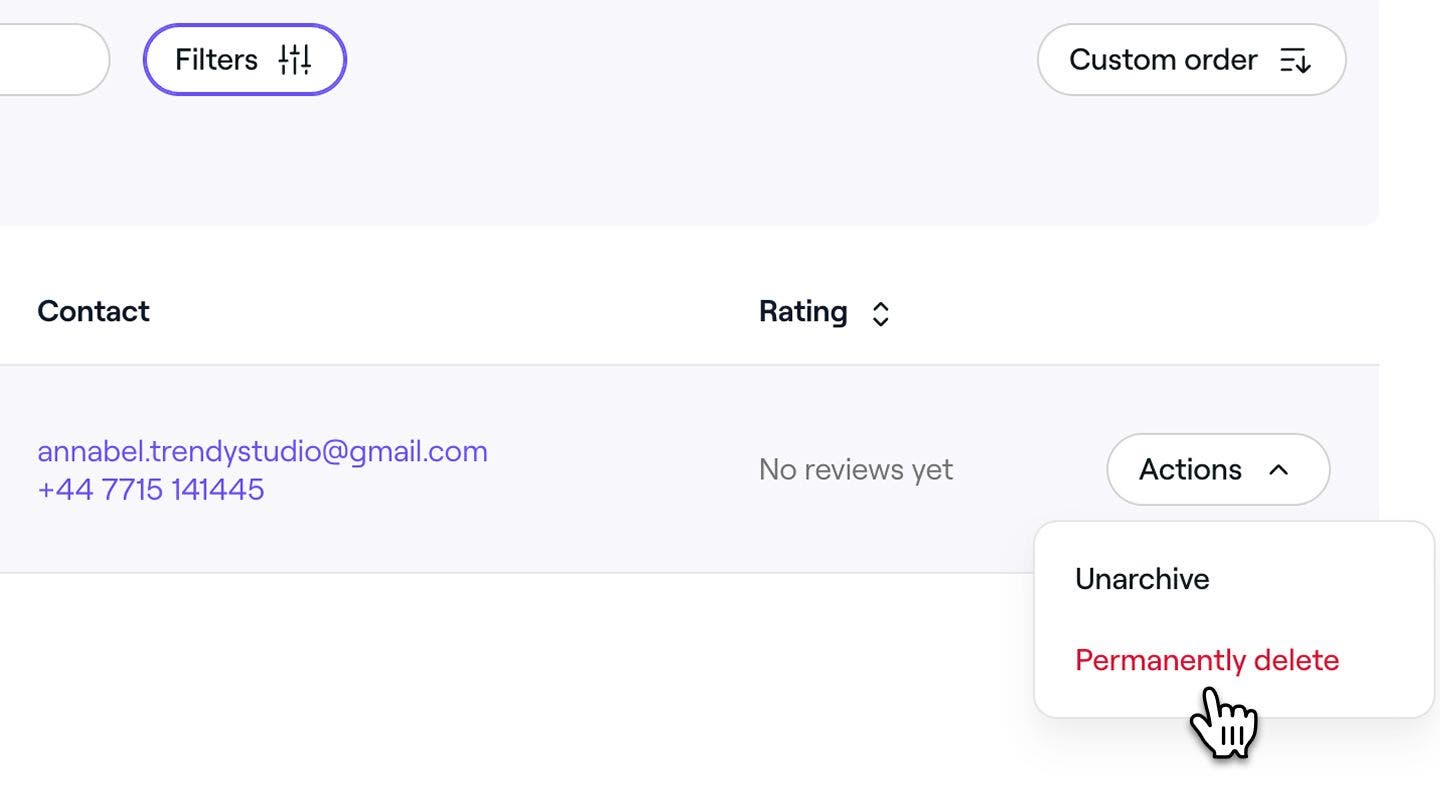The image size is (1440, 800).
Task: Choose Unarchive from the Actions menu
Action: [x=1142, y=579]
